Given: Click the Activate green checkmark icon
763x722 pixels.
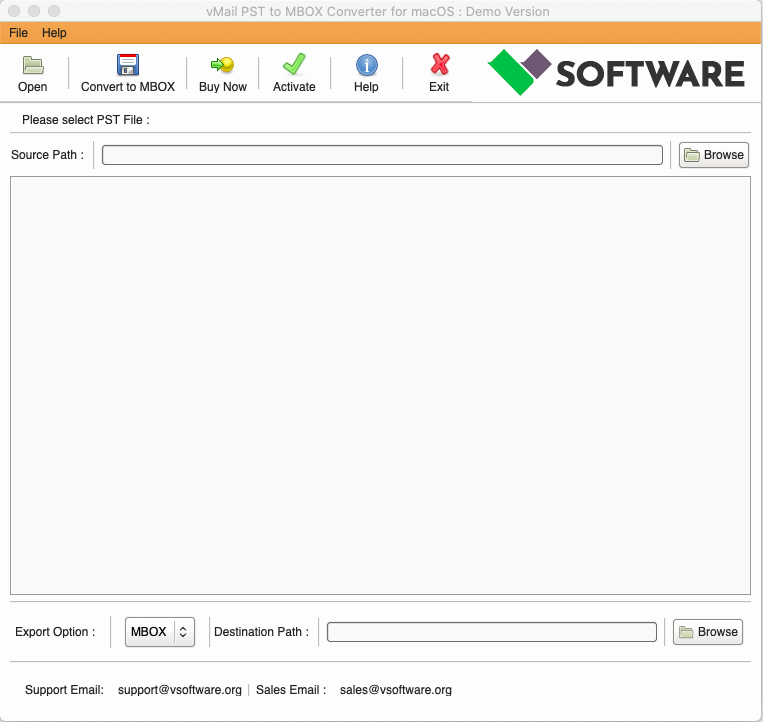Looking at the screenshot, I should click(294, 64).
